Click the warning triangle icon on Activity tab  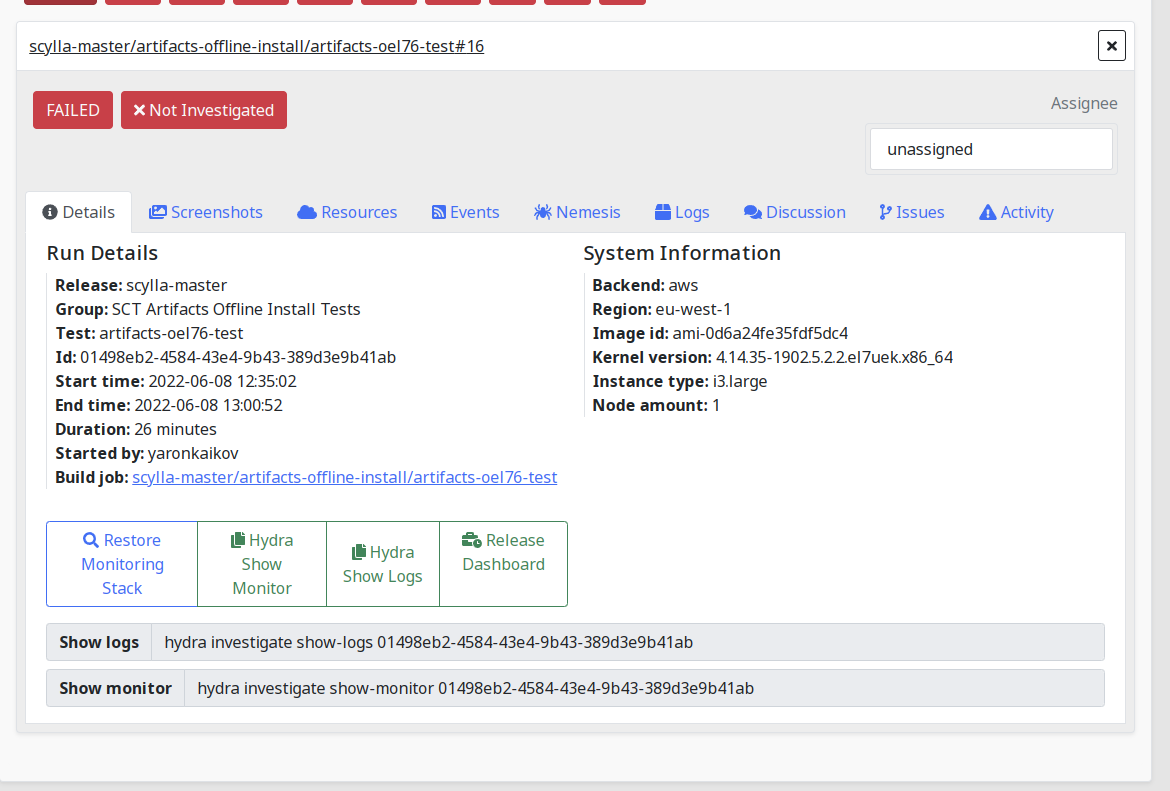click(x=987, y=212)
